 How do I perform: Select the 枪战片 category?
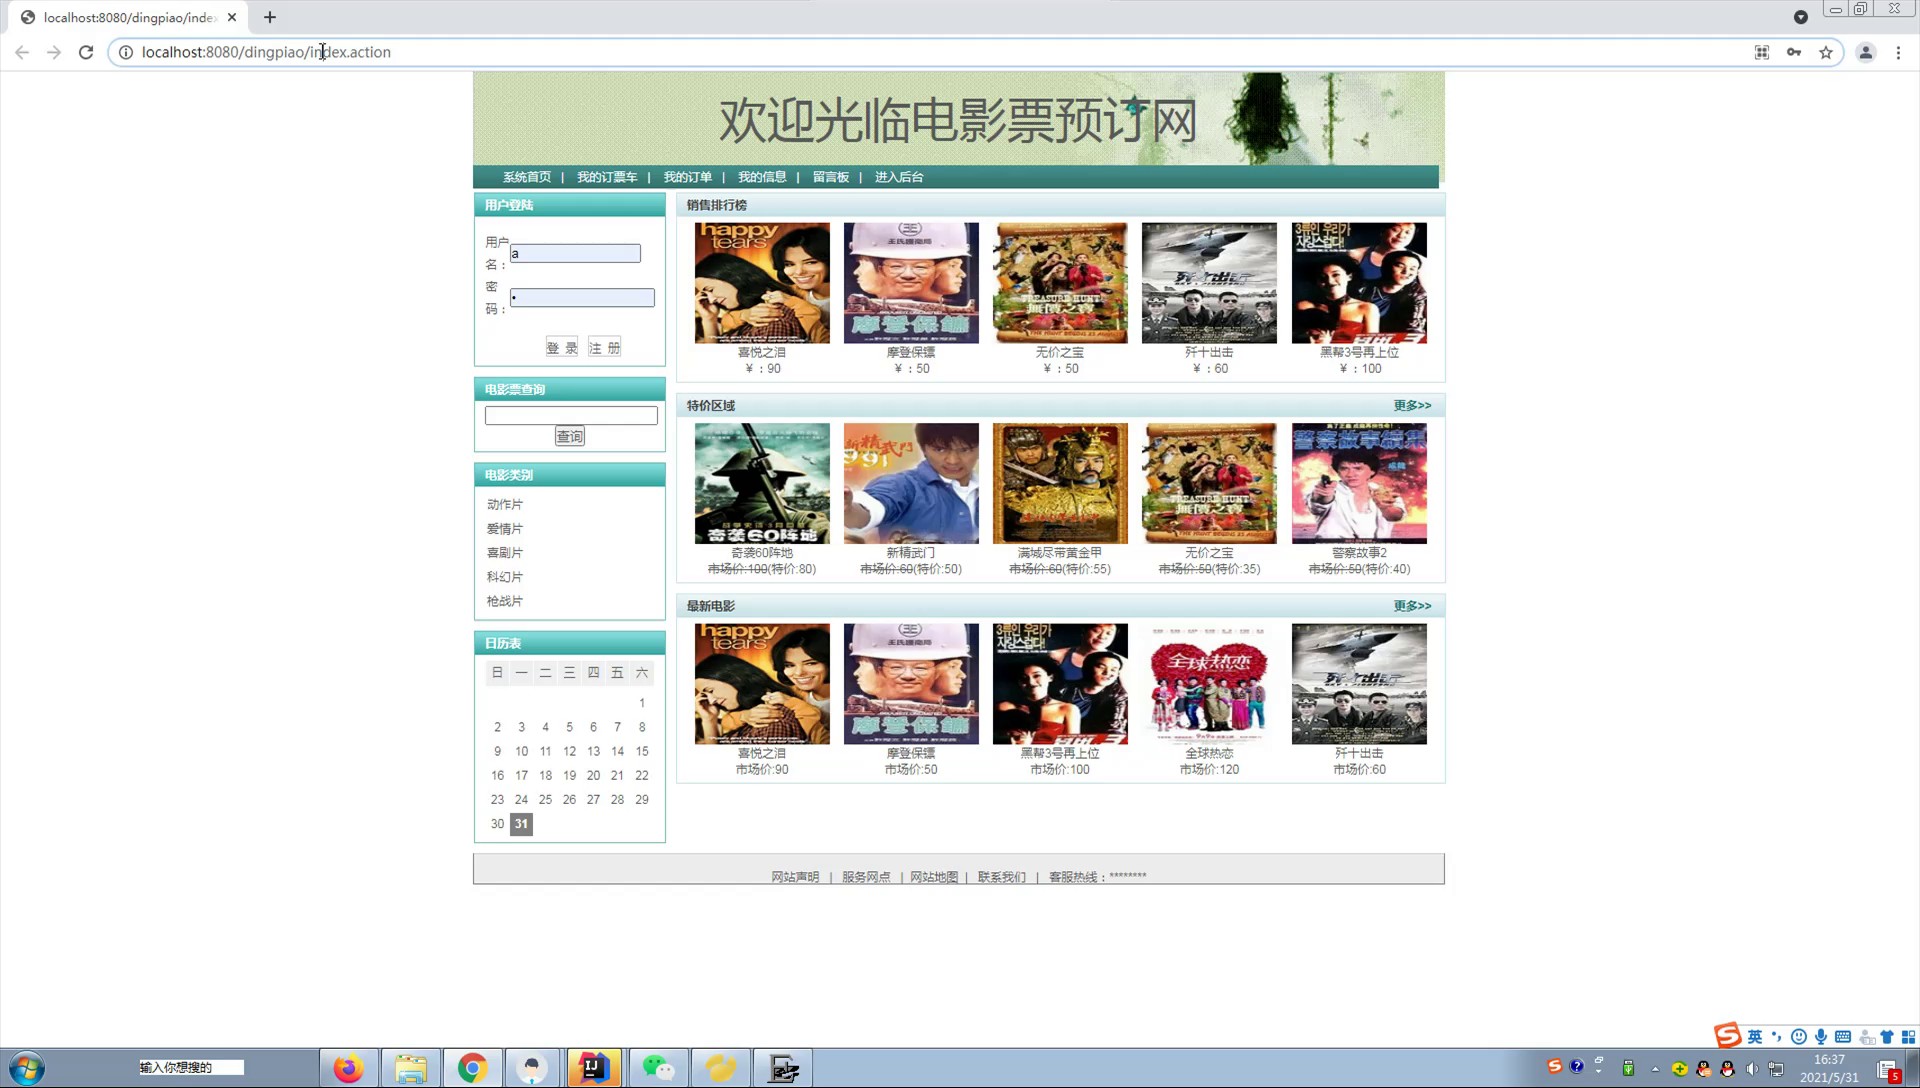tap(505, 601)
